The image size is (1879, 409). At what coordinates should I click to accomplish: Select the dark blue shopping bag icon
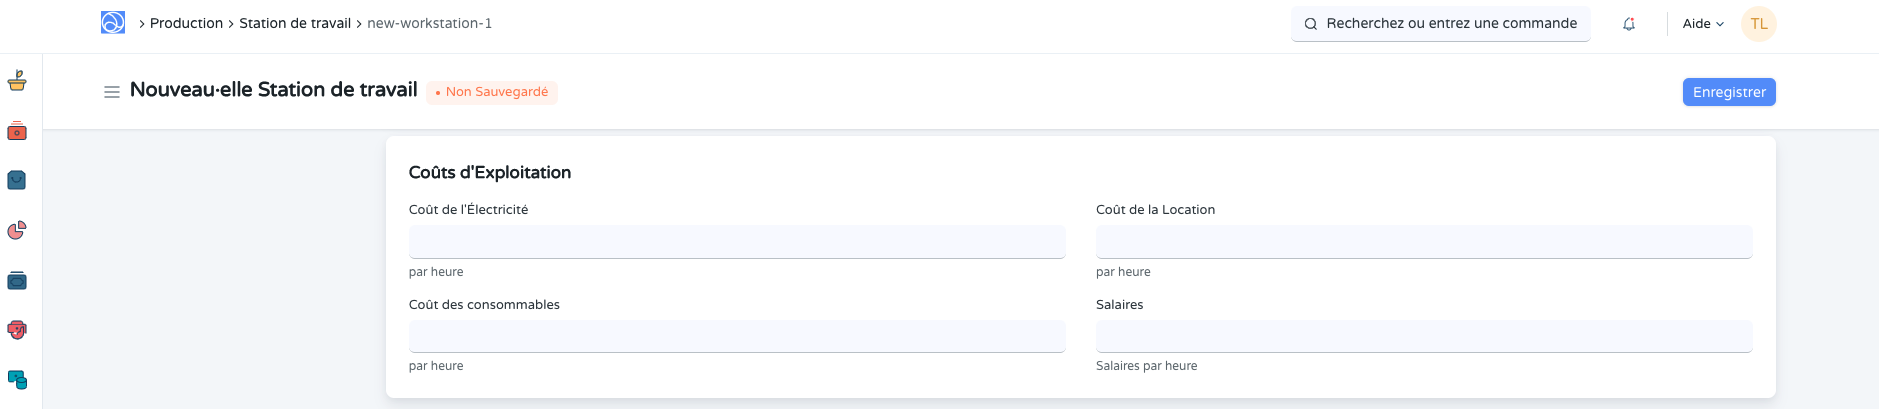tap(17, 180)
